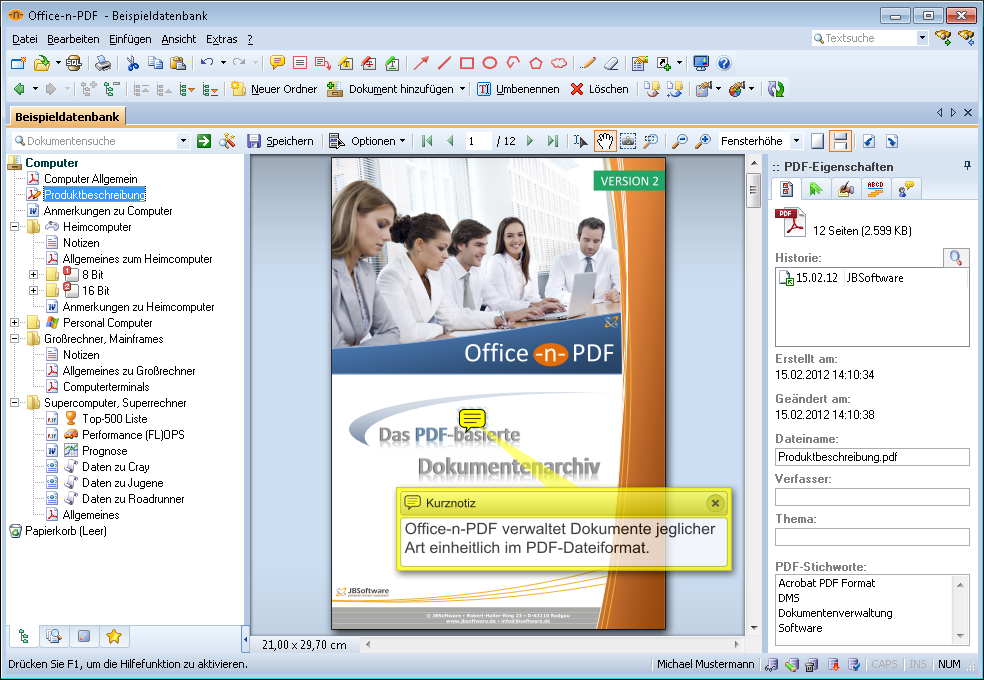The image size is (984, 680).
Task: Click the magnifier icon next to Historie
Action: click(955, 257)
